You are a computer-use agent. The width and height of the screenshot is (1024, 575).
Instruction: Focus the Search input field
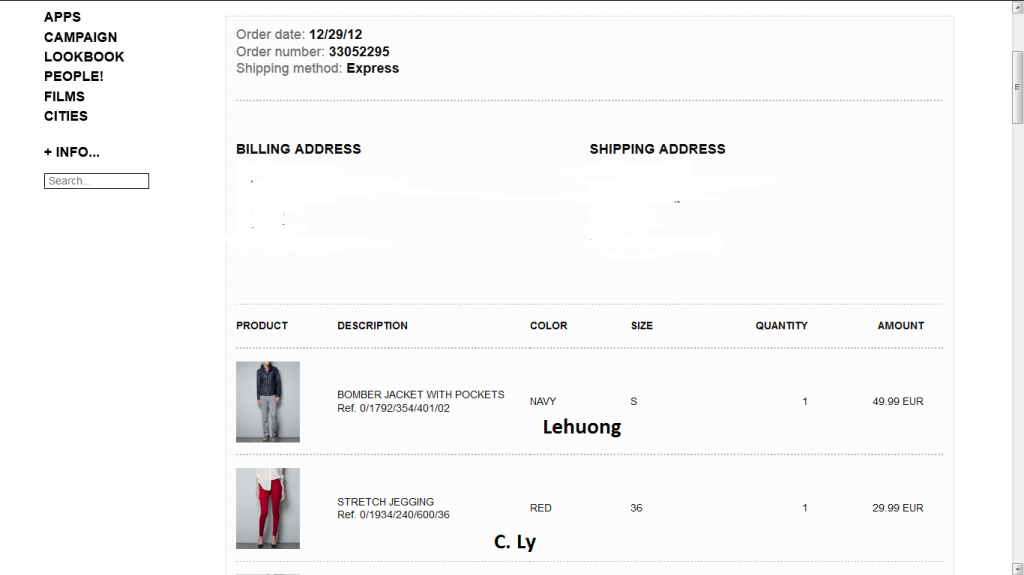(x=96, y=181)
